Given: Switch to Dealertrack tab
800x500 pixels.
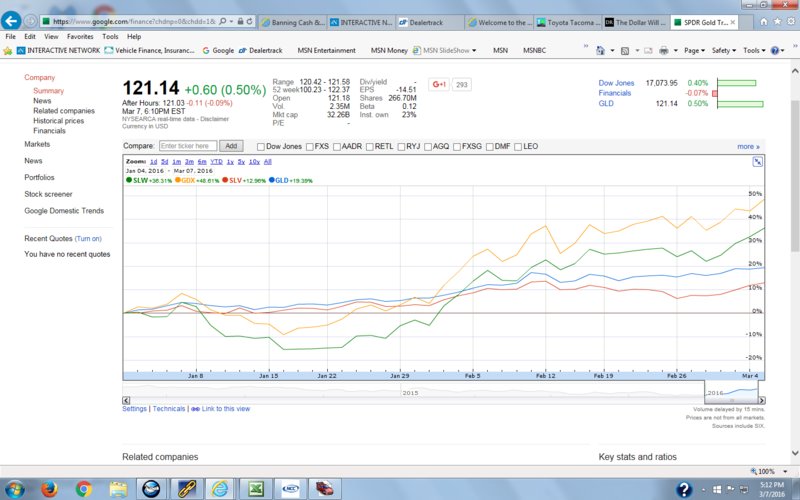Looking at the screenshot, I should 428,22.
